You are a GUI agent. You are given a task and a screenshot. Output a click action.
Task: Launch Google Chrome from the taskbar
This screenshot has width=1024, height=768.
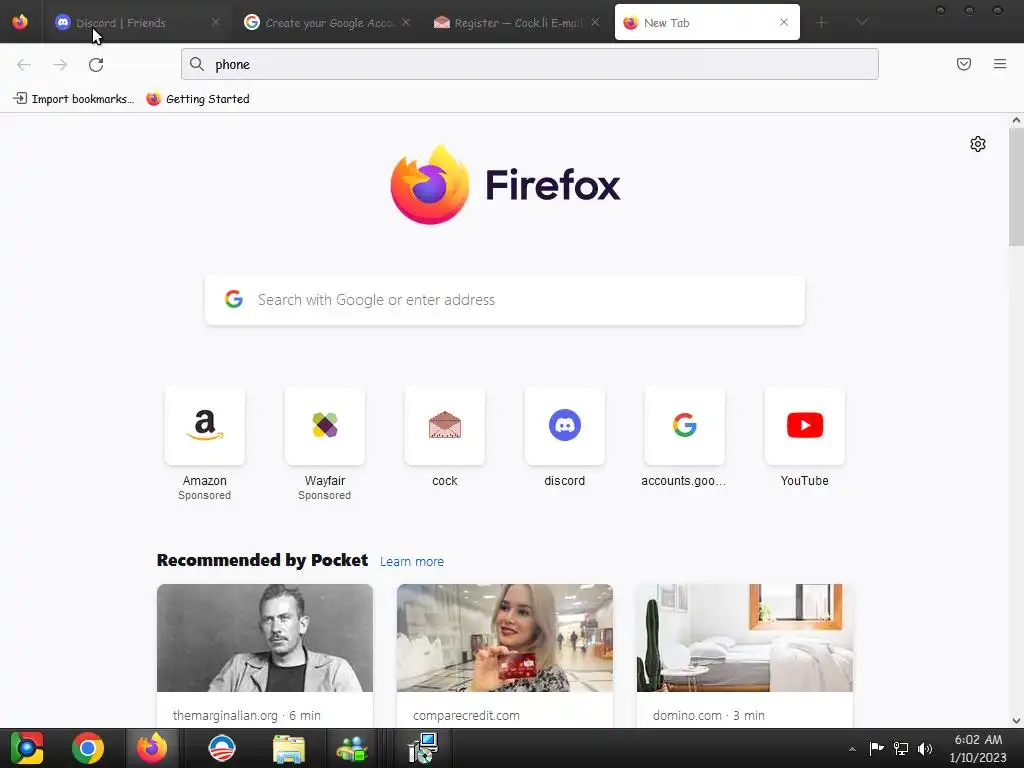point(88,748)
